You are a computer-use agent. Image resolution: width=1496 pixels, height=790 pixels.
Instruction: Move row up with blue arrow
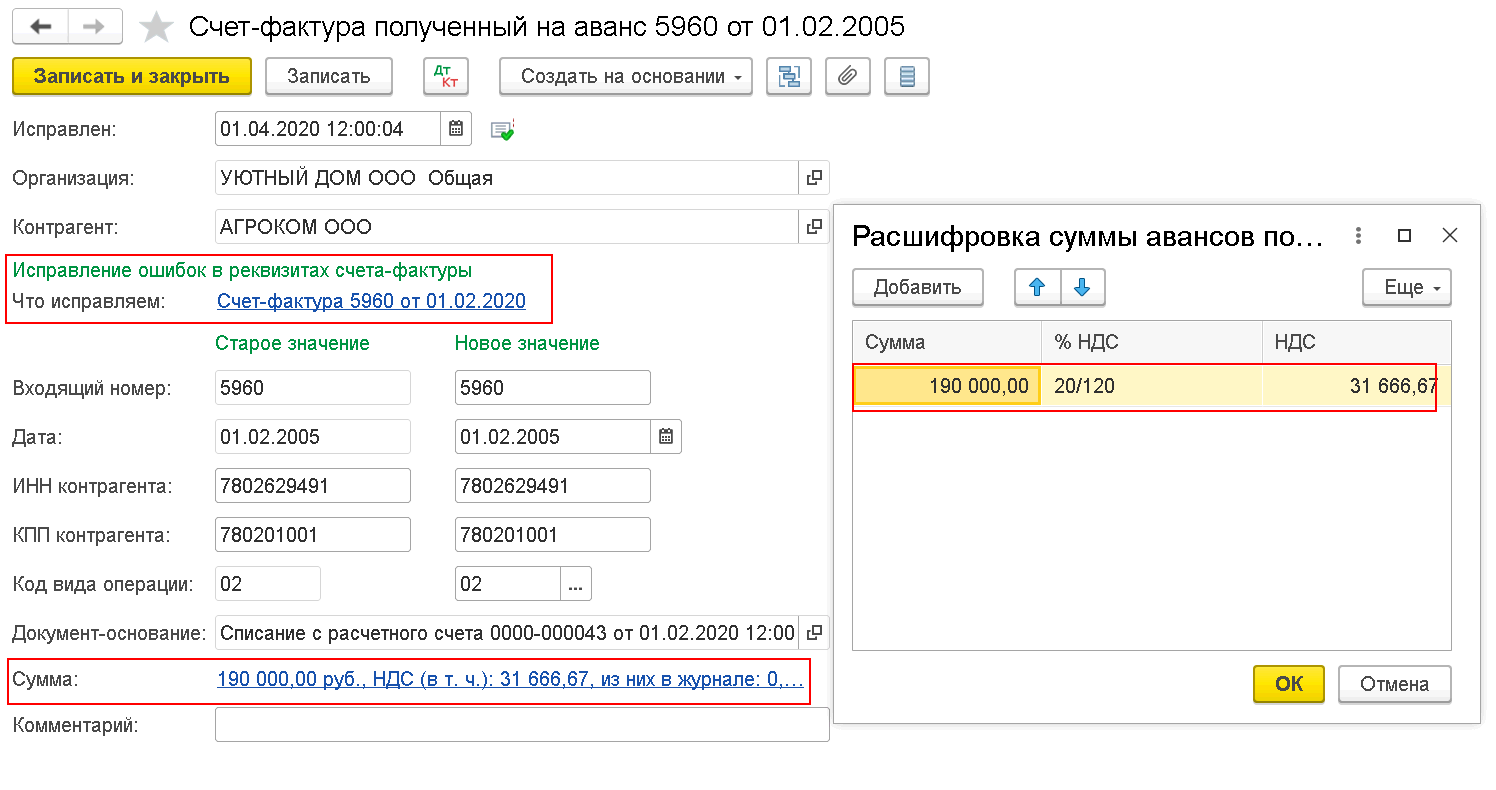pyautogui.click(x=1037, y=288)
